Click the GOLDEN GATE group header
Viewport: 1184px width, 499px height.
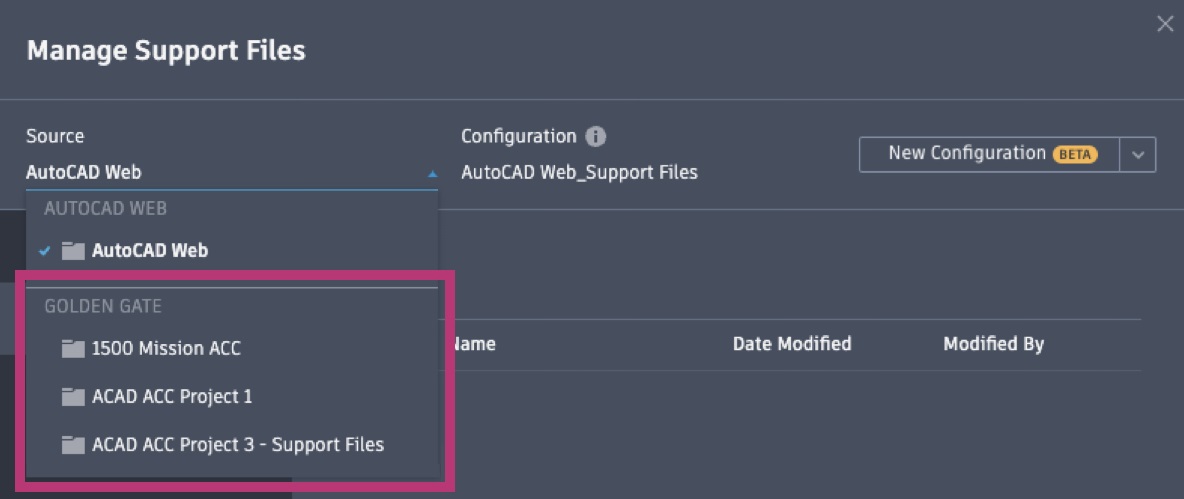click(103, 307)
